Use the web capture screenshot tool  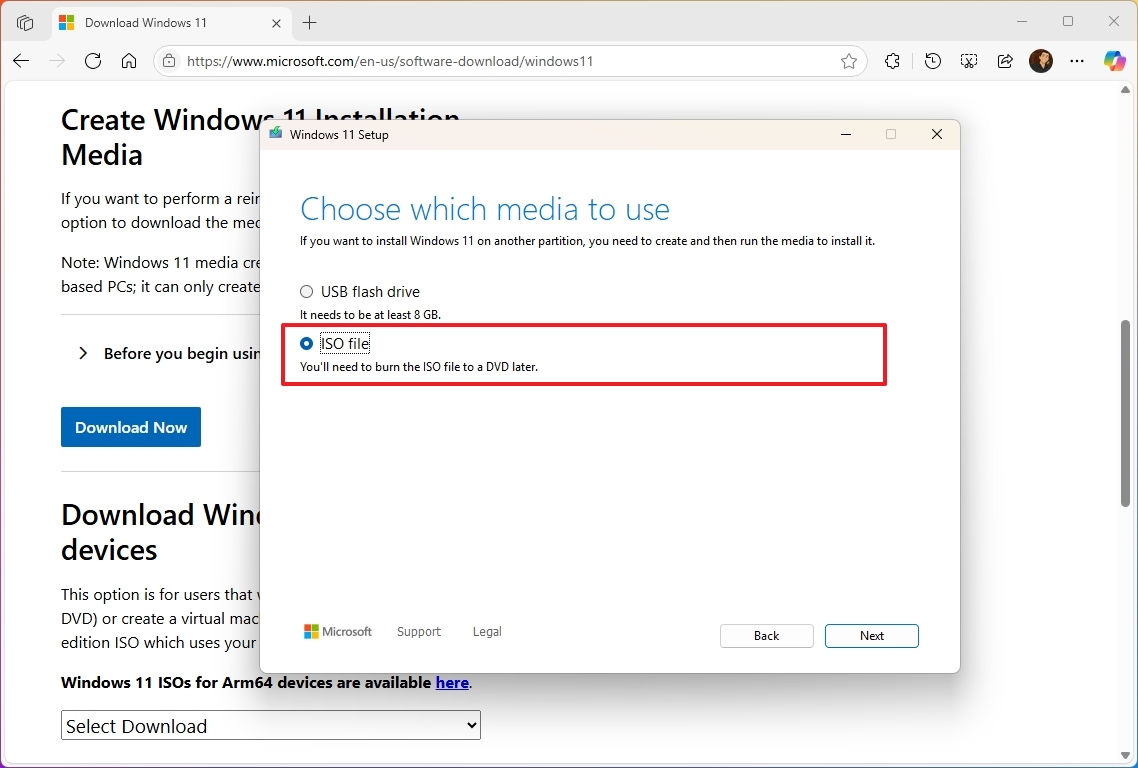click(968, 61)
